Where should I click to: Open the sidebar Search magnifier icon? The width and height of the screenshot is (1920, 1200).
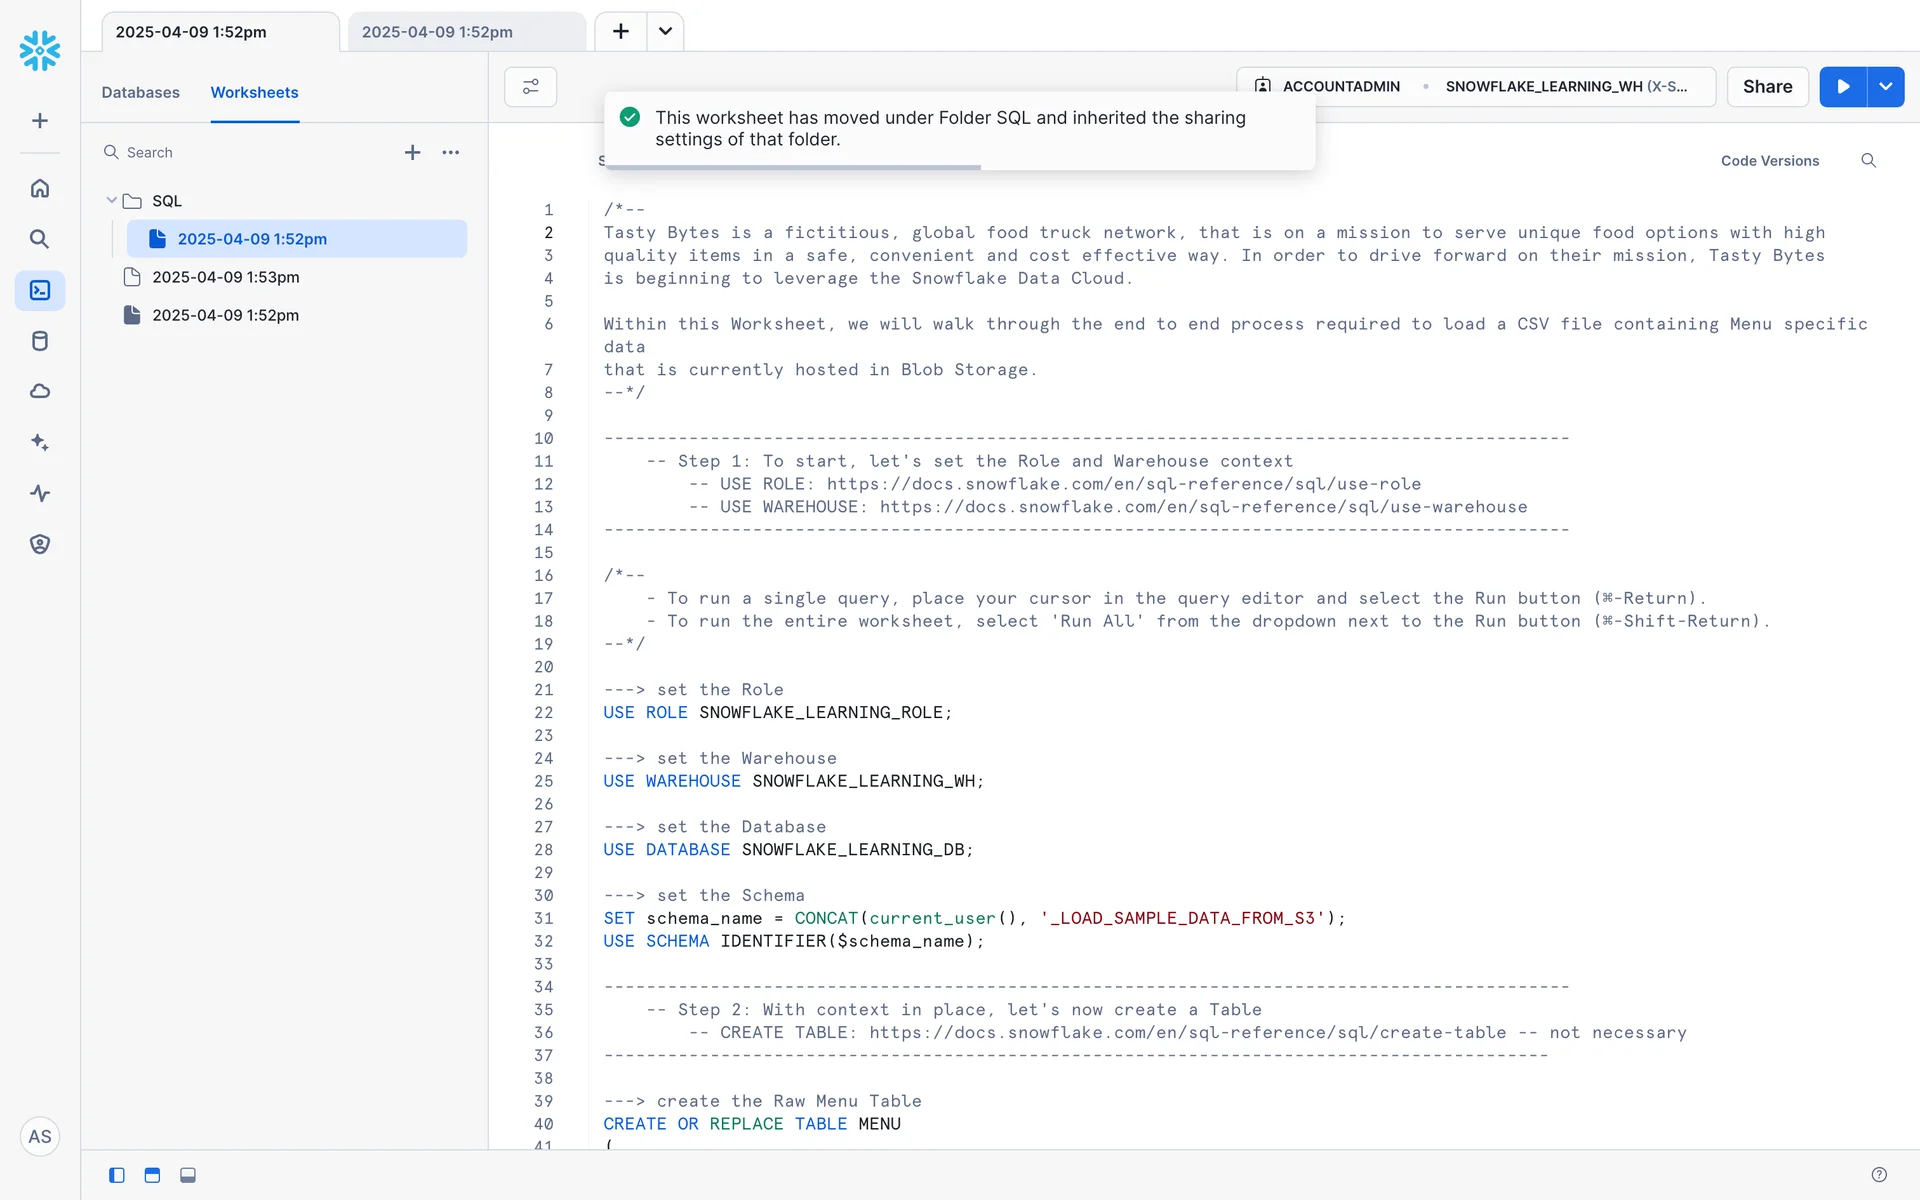(x=40, y=239)
